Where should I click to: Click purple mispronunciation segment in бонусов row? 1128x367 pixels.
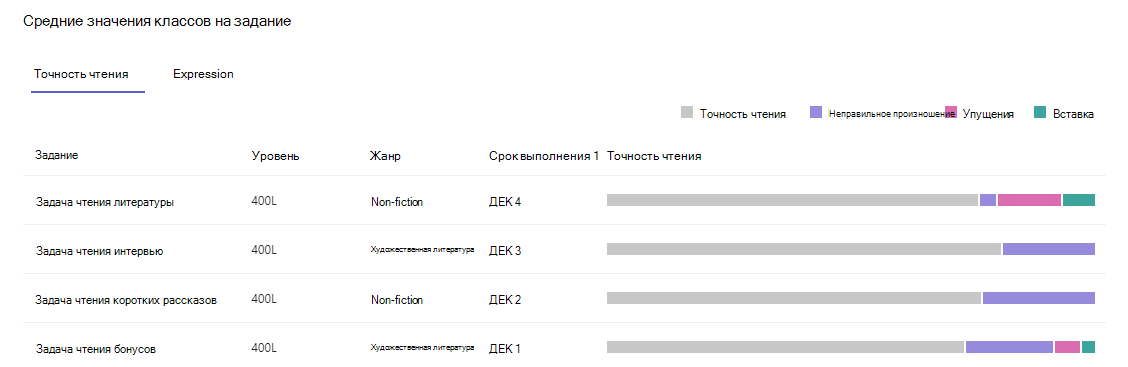[1009, 347]
